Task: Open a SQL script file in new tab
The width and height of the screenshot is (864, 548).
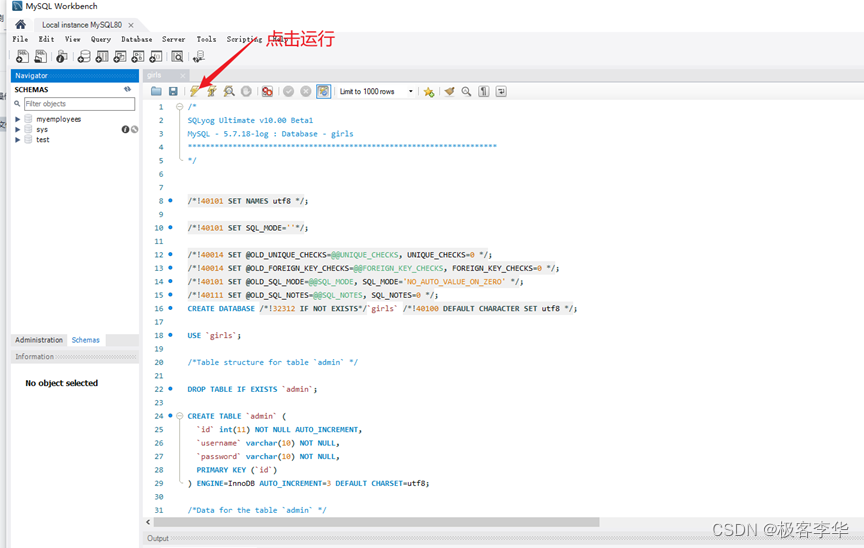Action: (41, 56)
